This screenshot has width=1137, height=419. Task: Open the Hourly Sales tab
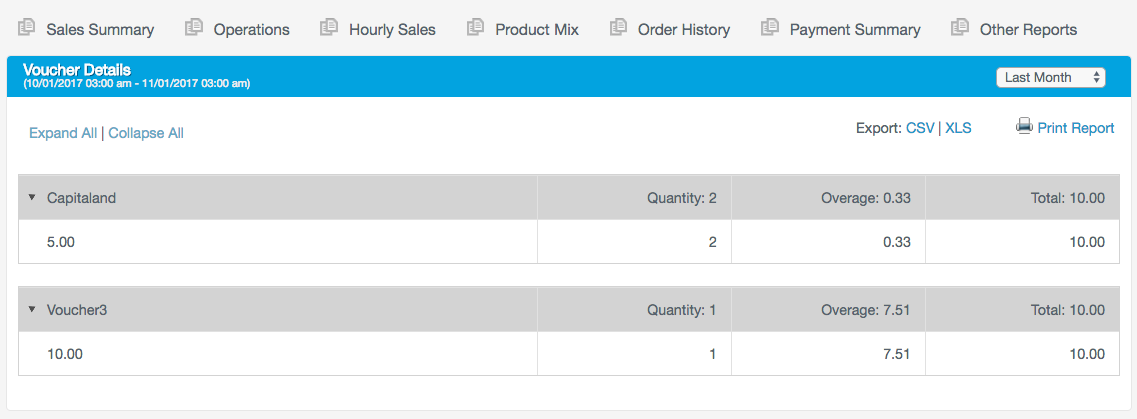click(392, 30)
